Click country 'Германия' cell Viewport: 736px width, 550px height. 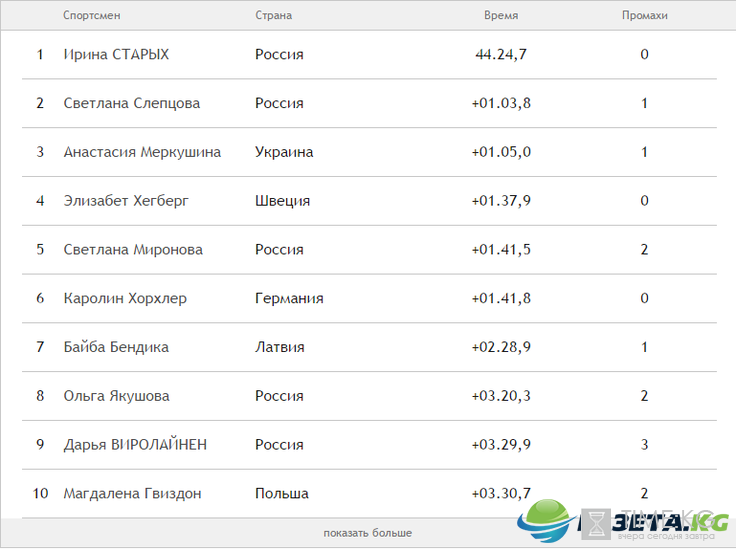[289, 298]
